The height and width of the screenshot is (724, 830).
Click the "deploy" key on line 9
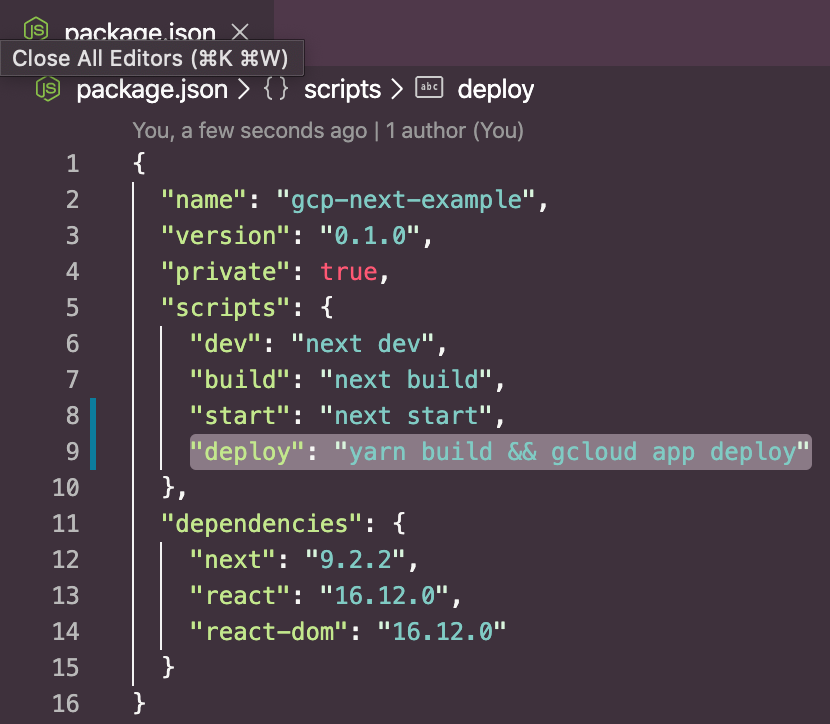coord(247,452)
